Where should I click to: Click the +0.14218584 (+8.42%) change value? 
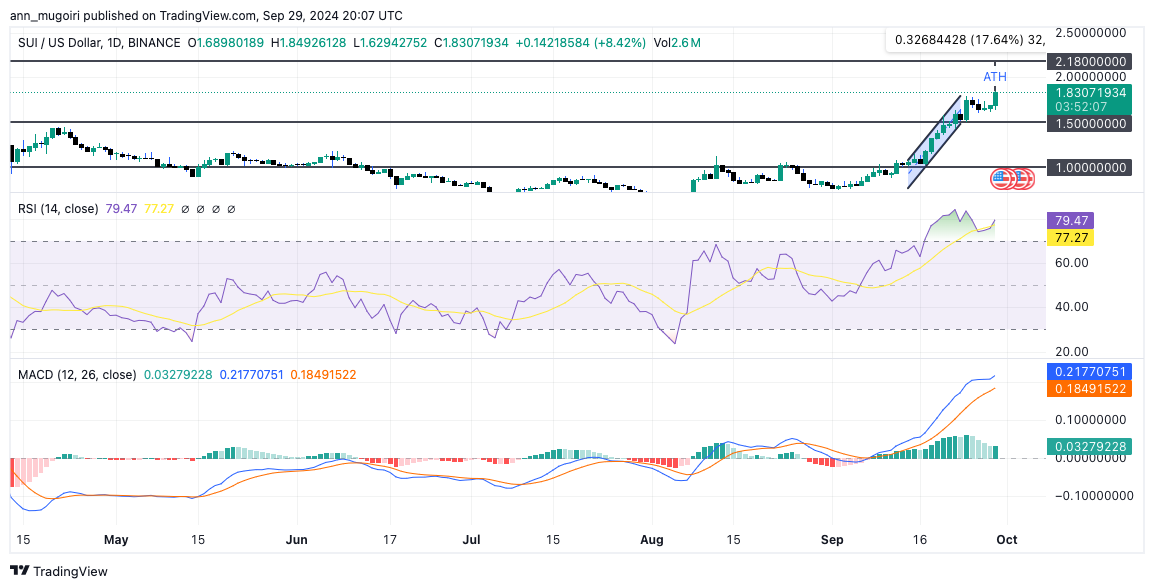[581, 43]
